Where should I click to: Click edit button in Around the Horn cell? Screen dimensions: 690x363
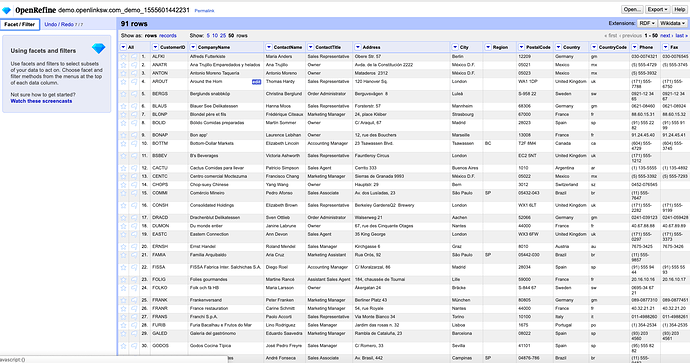click(x=256, y=82)
